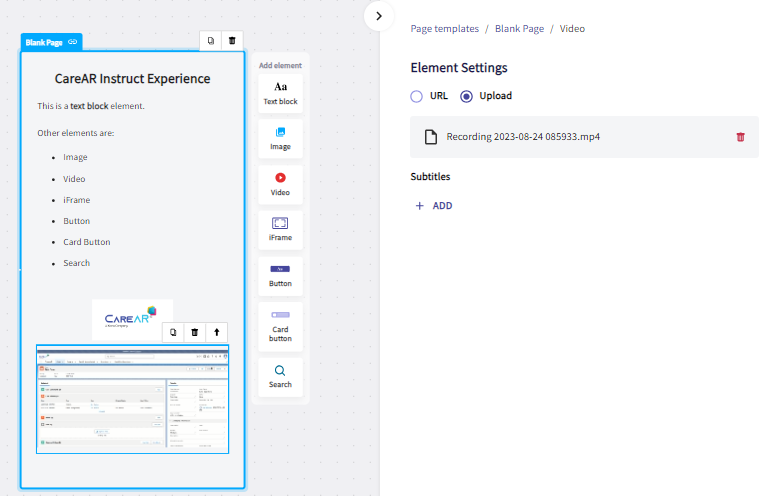Viewport: 779px width, 496px height.
Task: Duplicate the selected video element
Action: (x=173, y=332)
